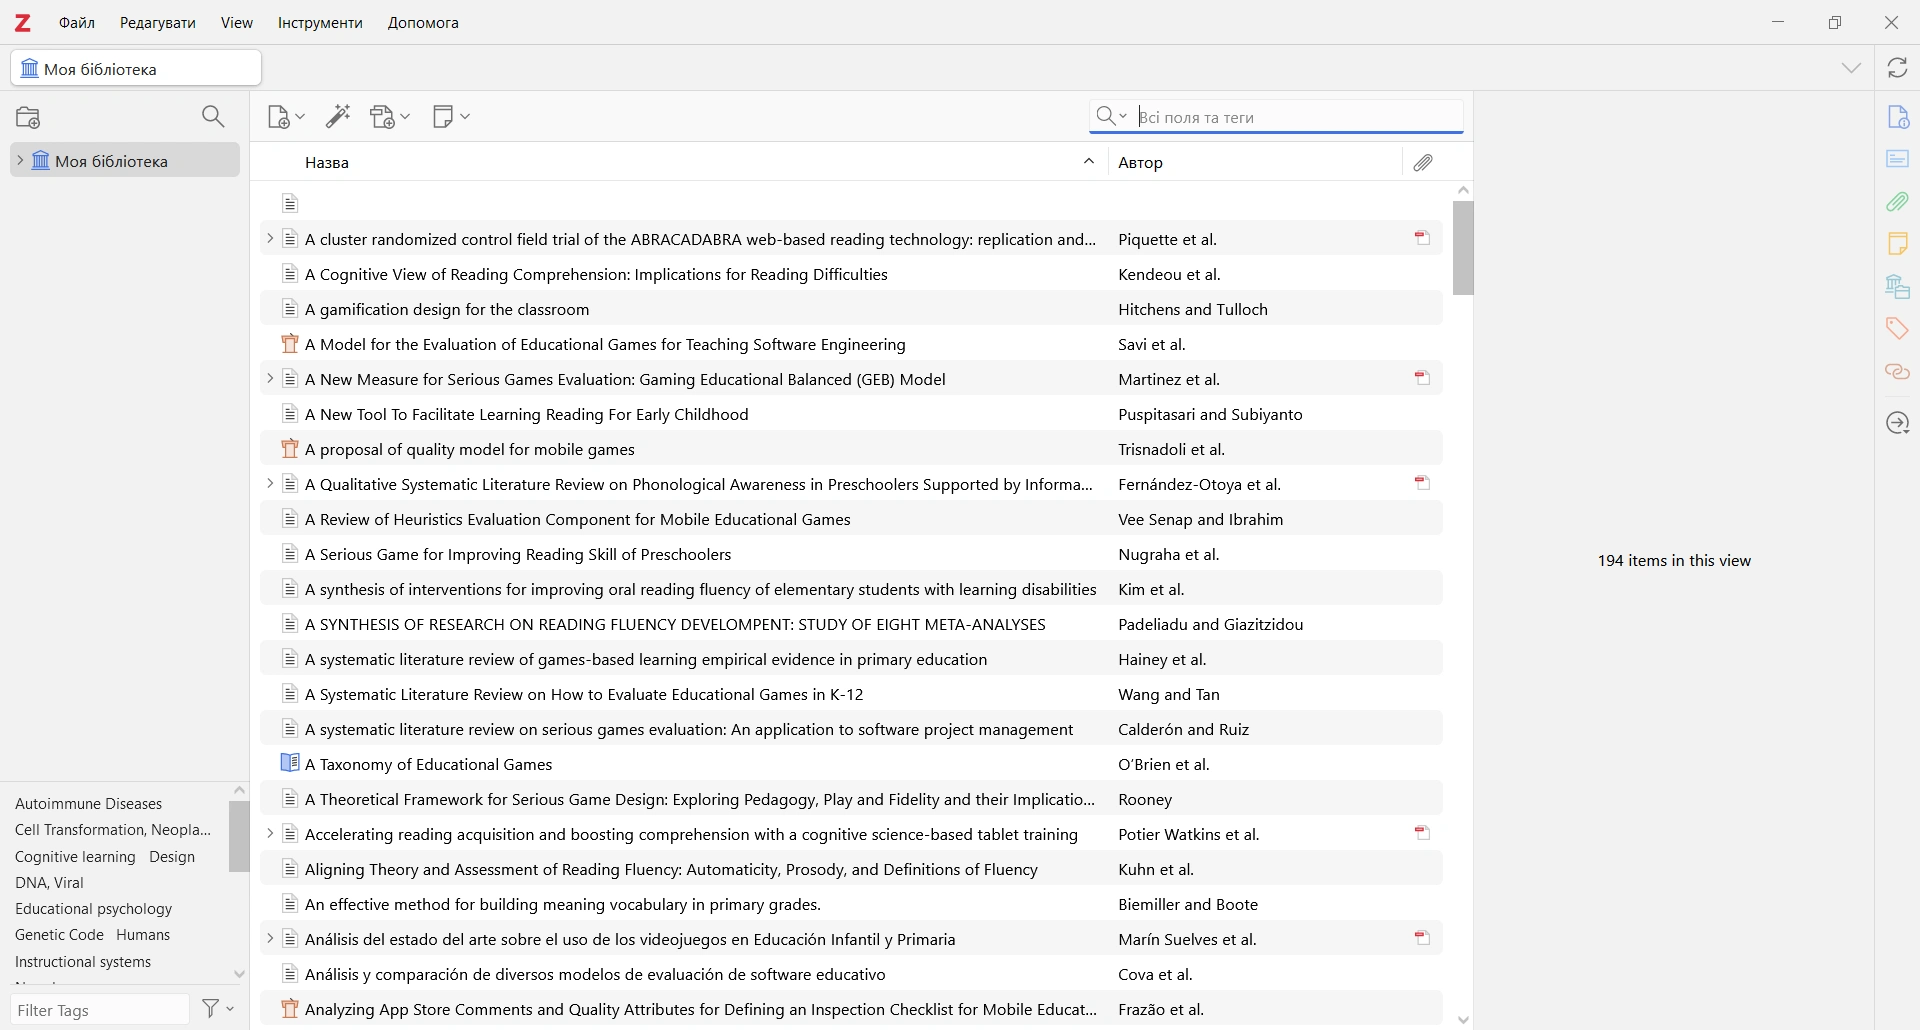Click the item list vertical scrollbar thumb

pyautogui.click(x=1464, y=248)
